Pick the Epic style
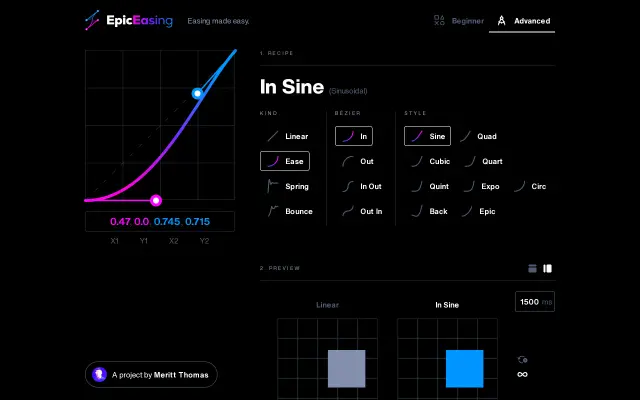This screenshot has height=400, width=640. (x=478, y=211)
